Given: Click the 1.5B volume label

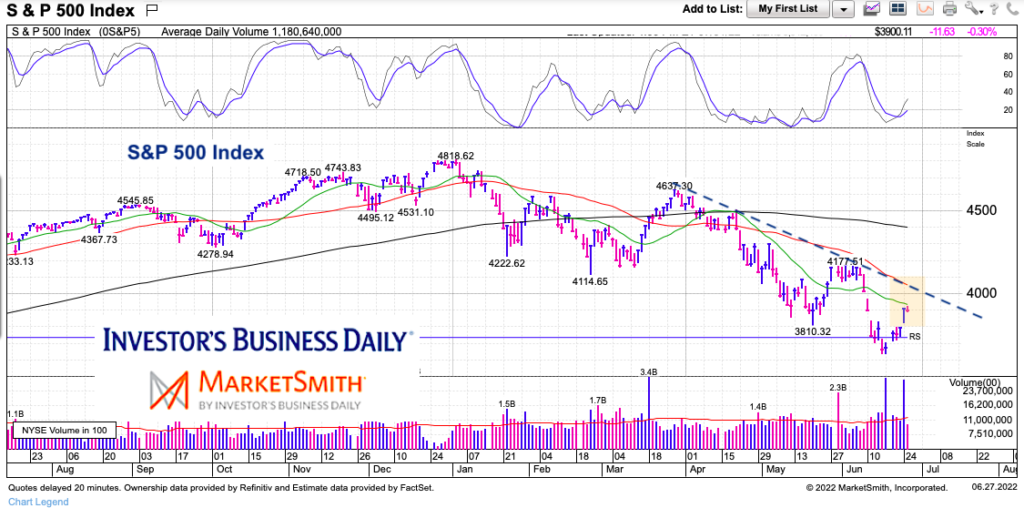Looking at the screenshot, I should (507, 405).
